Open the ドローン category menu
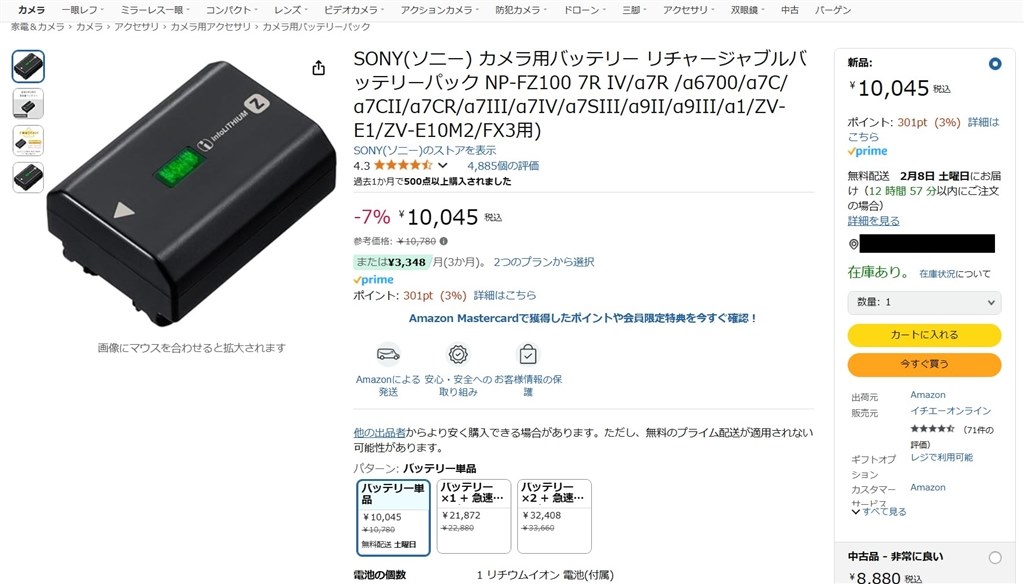This screenshot has width=1024, height=584. click(584, 10)
